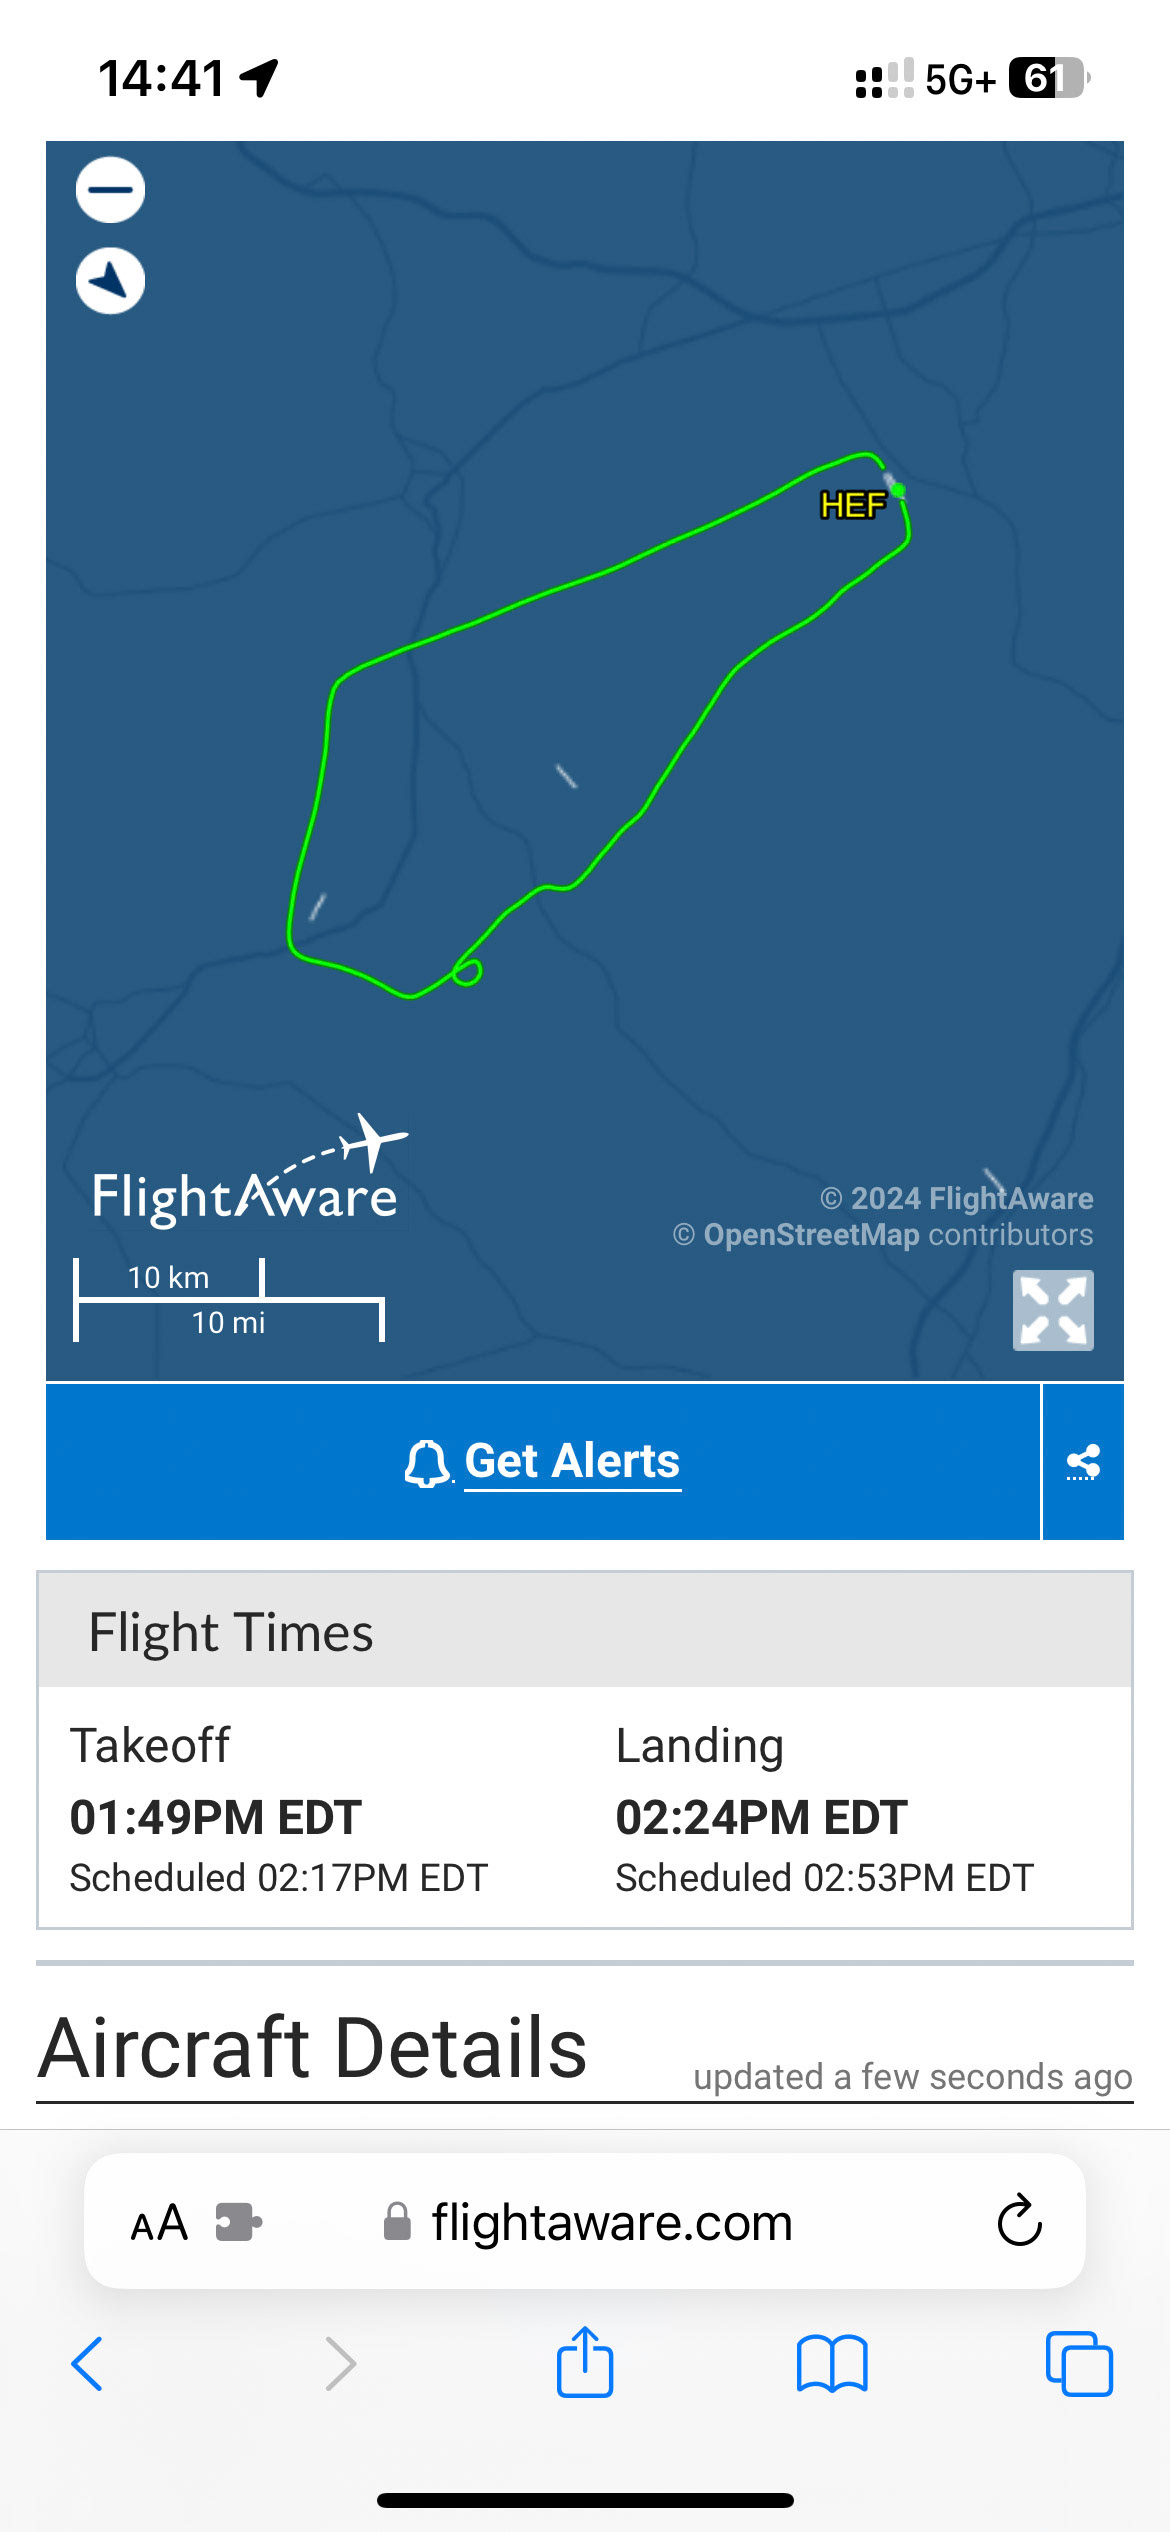This screenshot has height=2532, width=1170.
Task: Open AA text size menu
Action: click(x=160, y=2222)
